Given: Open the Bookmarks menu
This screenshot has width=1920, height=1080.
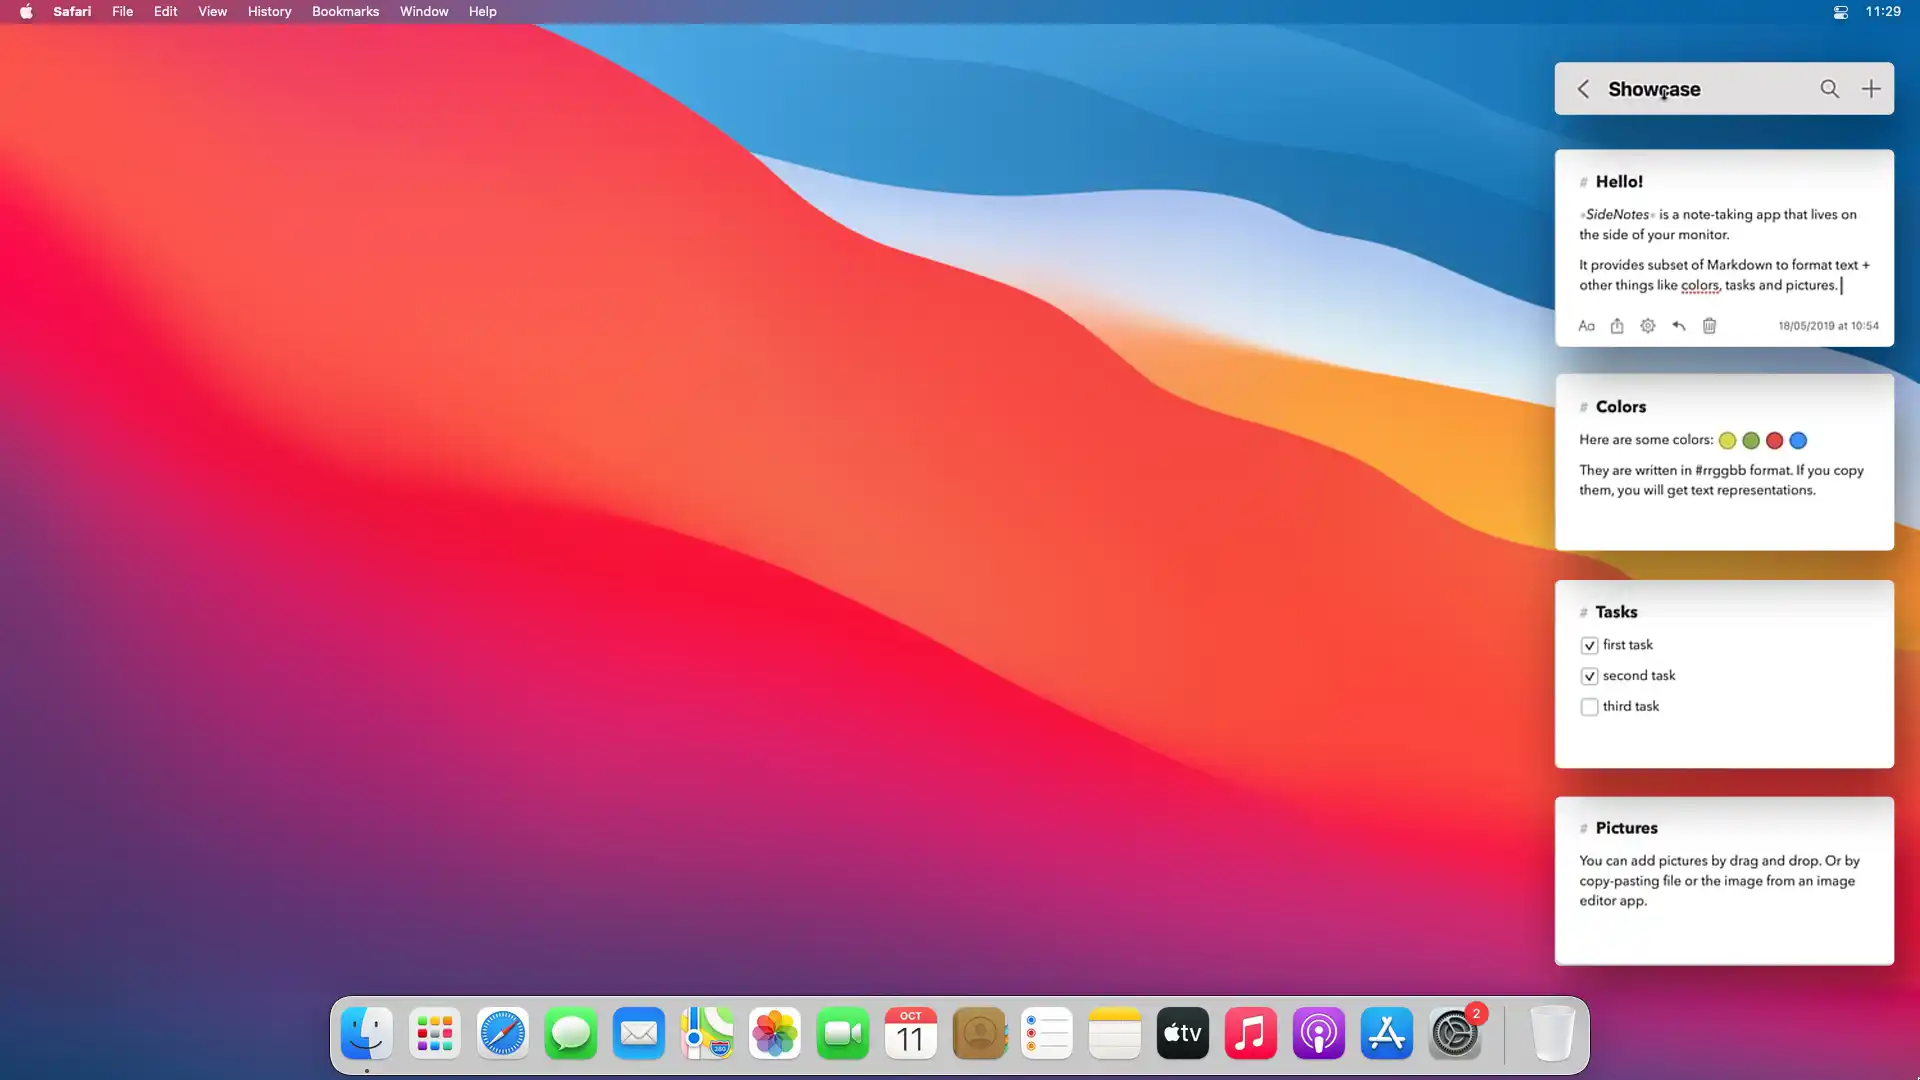Looking at the screenshot, I should click(x=345, y=12).
